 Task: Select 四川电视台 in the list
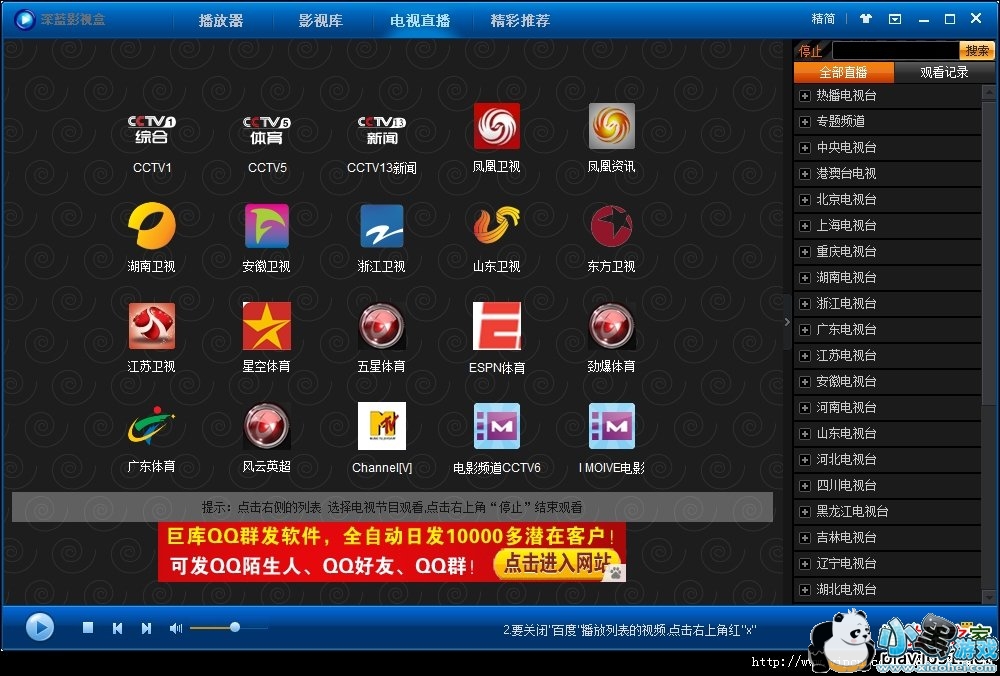846,485
